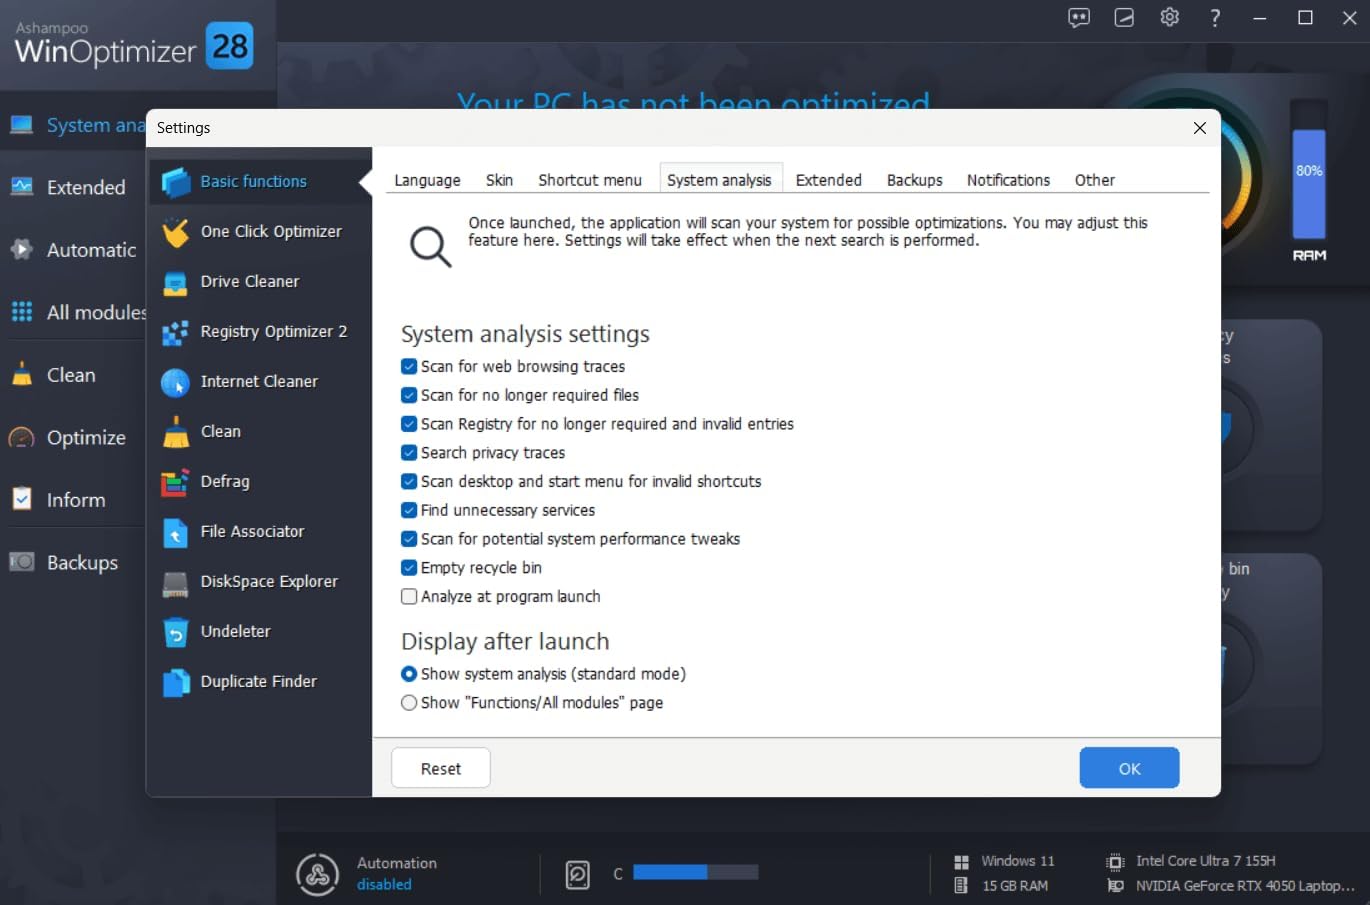Viewport: 1370px width, 905px height.
Task: Uncheck Empty recycle bin option
Action: coord(409,567)
